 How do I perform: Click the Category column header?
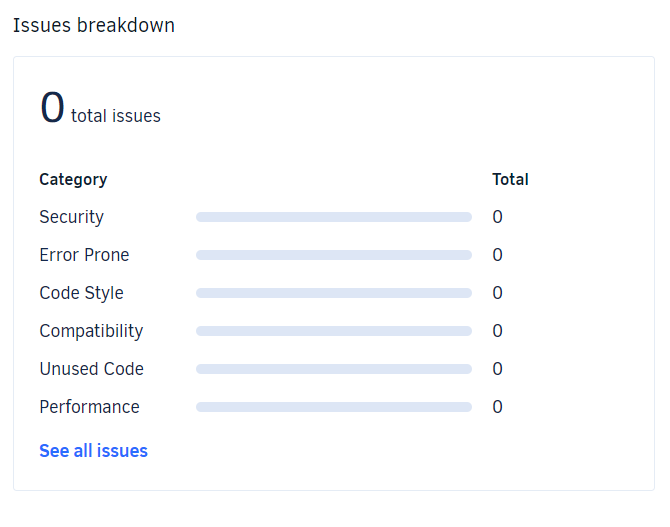(x=73, y=180)
